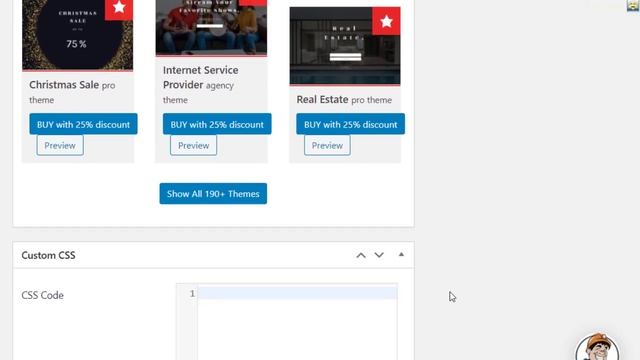Move Custom CSS panel up
The height and width of the screenshot is (360, 640).
click(361, 256)
